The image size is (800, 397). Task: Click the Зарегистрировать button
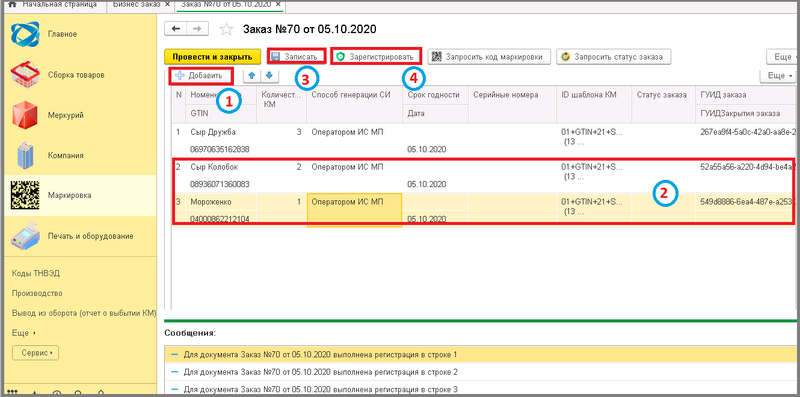[377, 57]
